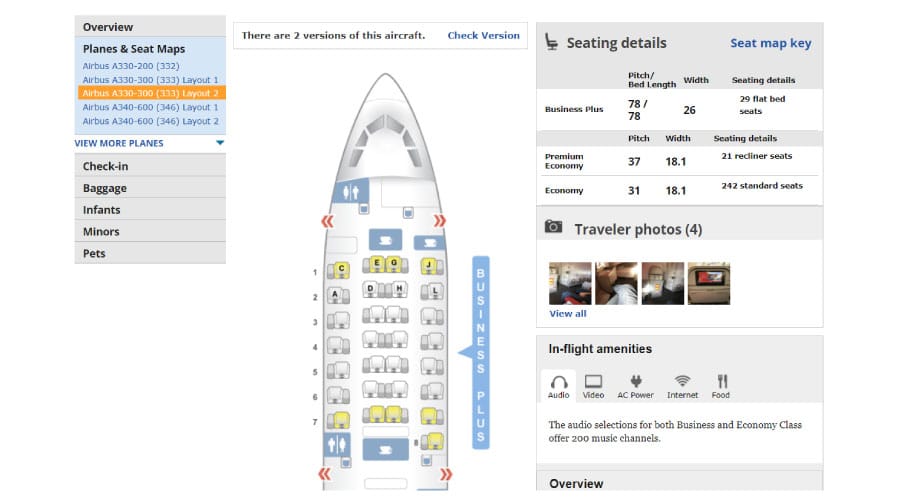Open the first traveler photo thumbnail
This screenshot has height=500, width=900.
(x=570, y=283)
